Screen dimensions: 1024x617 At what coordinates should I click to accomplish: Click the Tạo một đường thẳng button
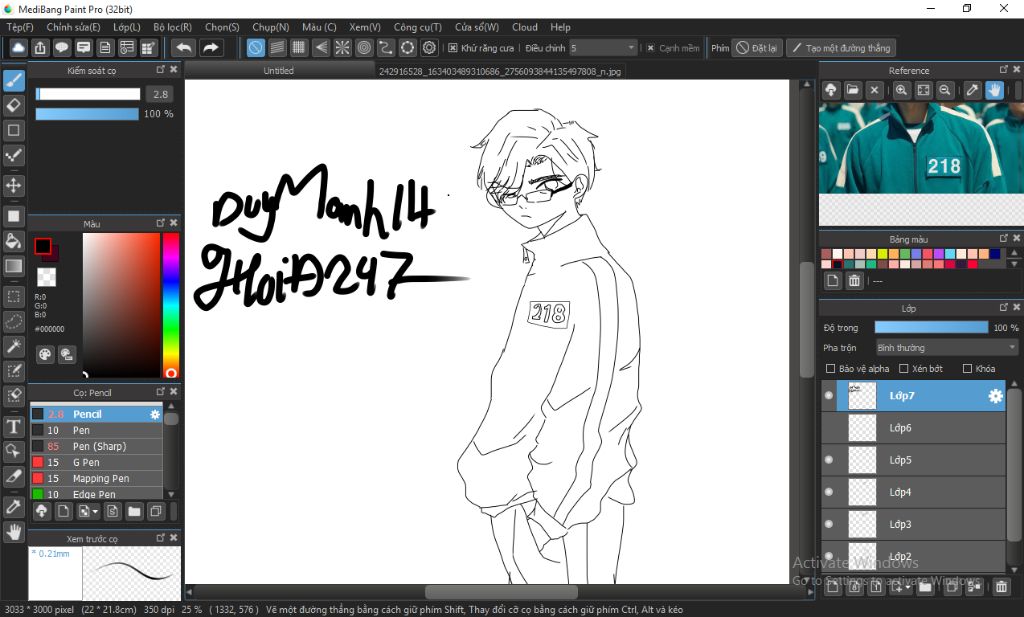[841, 48]
